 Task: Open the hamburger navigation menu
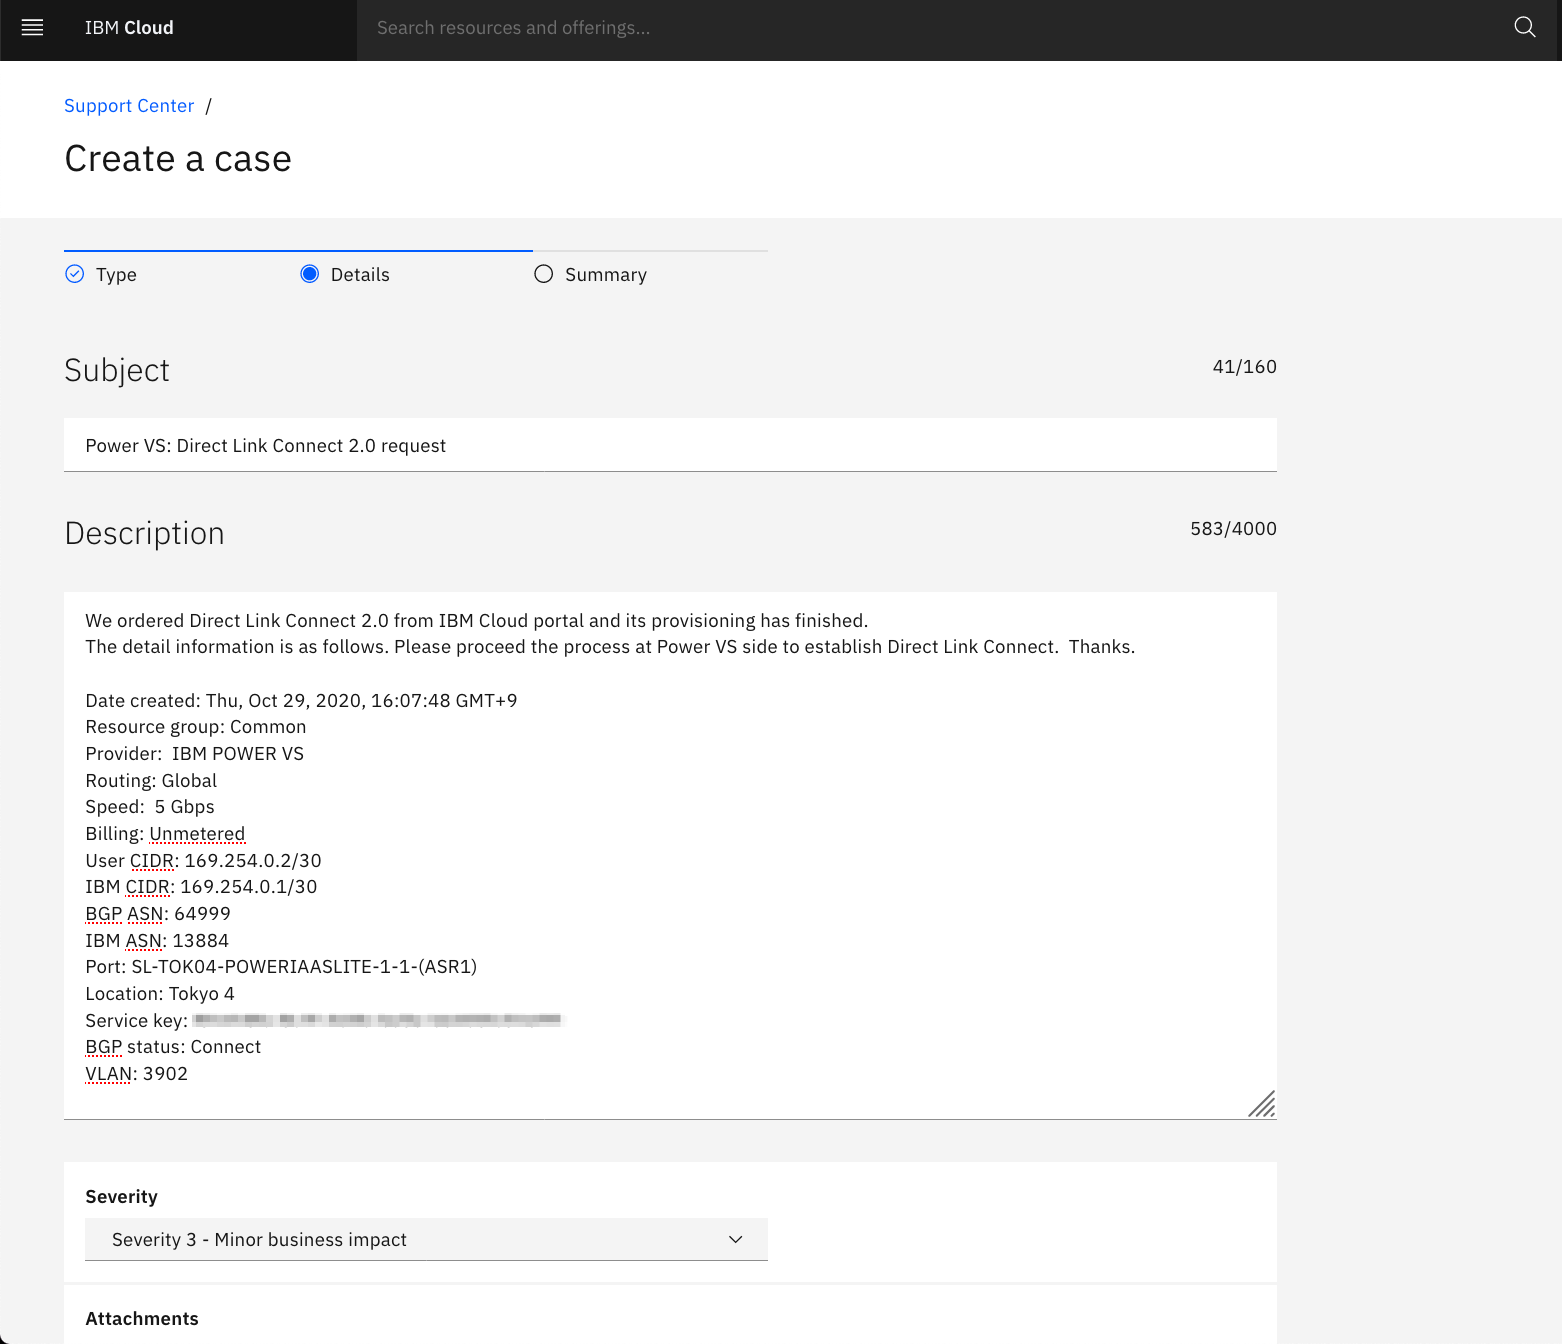click(32, 28)
